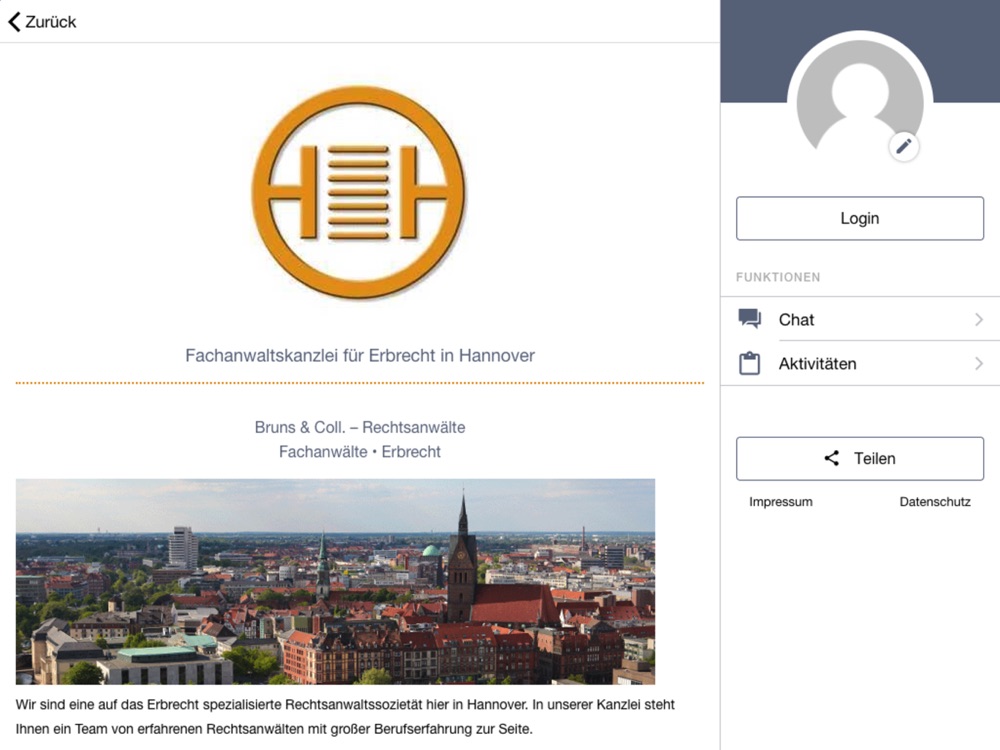Tap the Zurück label text
The height and width of the screenshot is (750, 1000).
click(50, 21)
